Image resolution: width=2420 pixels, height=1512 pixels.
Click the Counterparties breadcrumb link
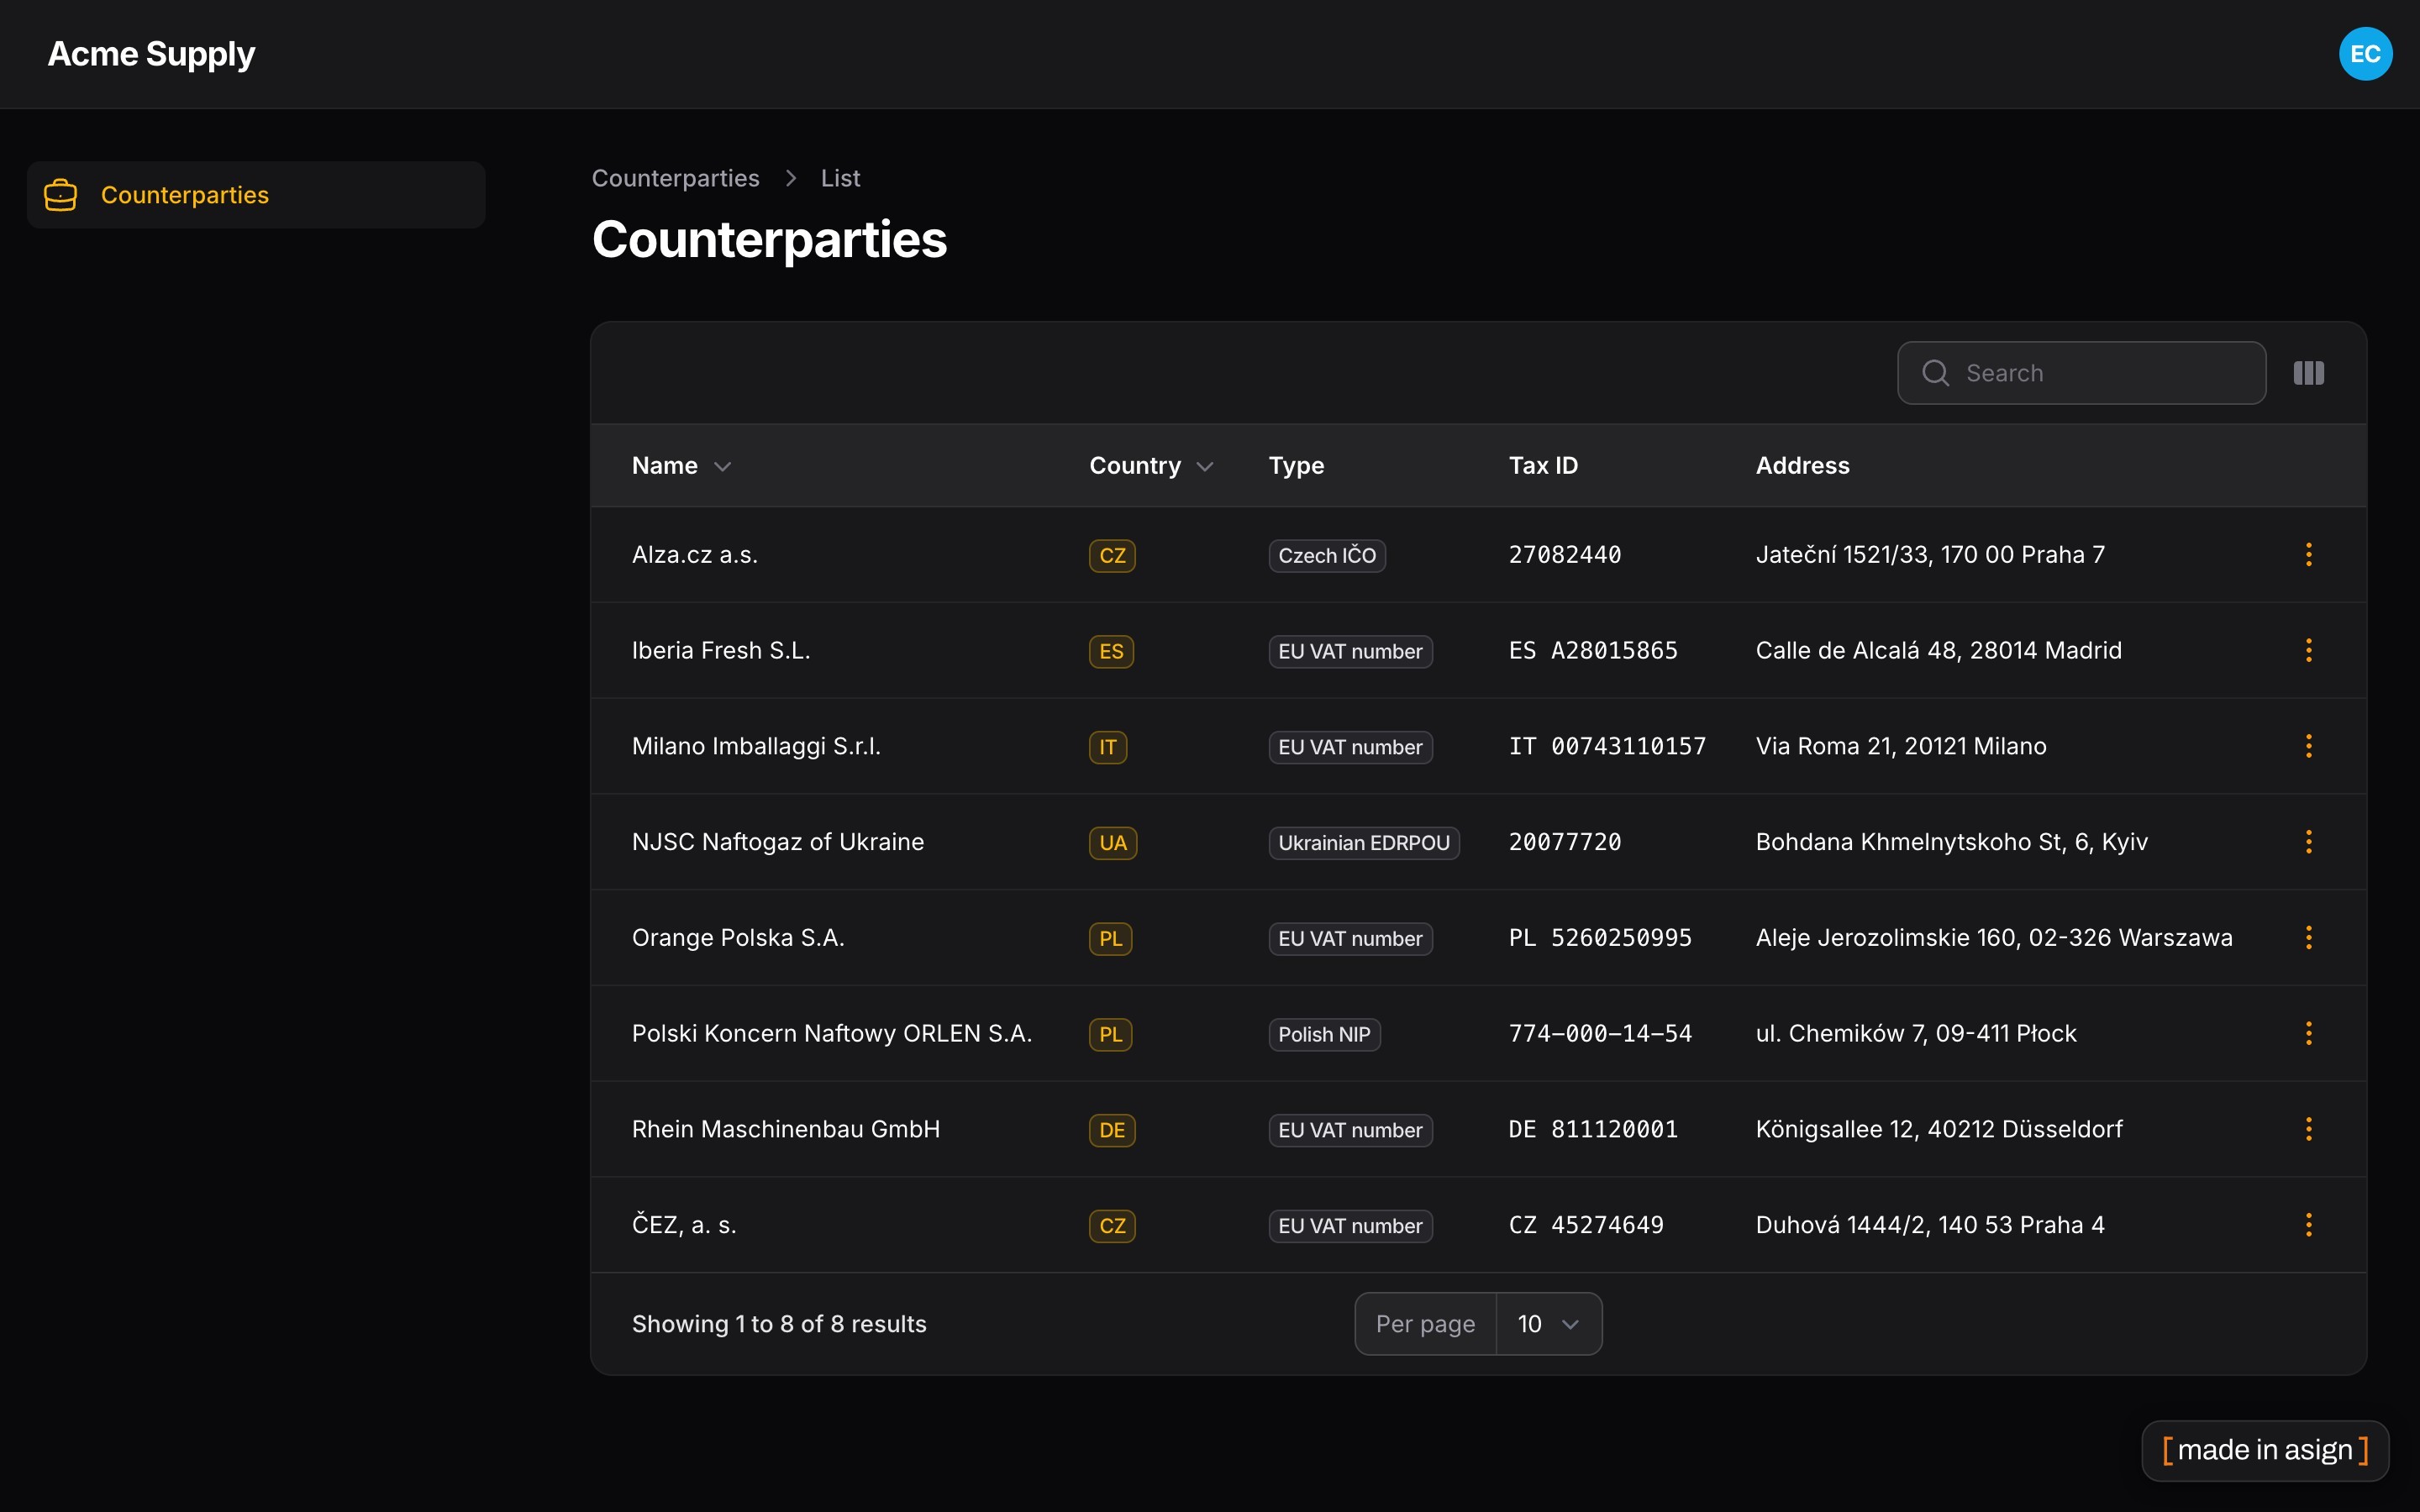(x=675, y=178)
